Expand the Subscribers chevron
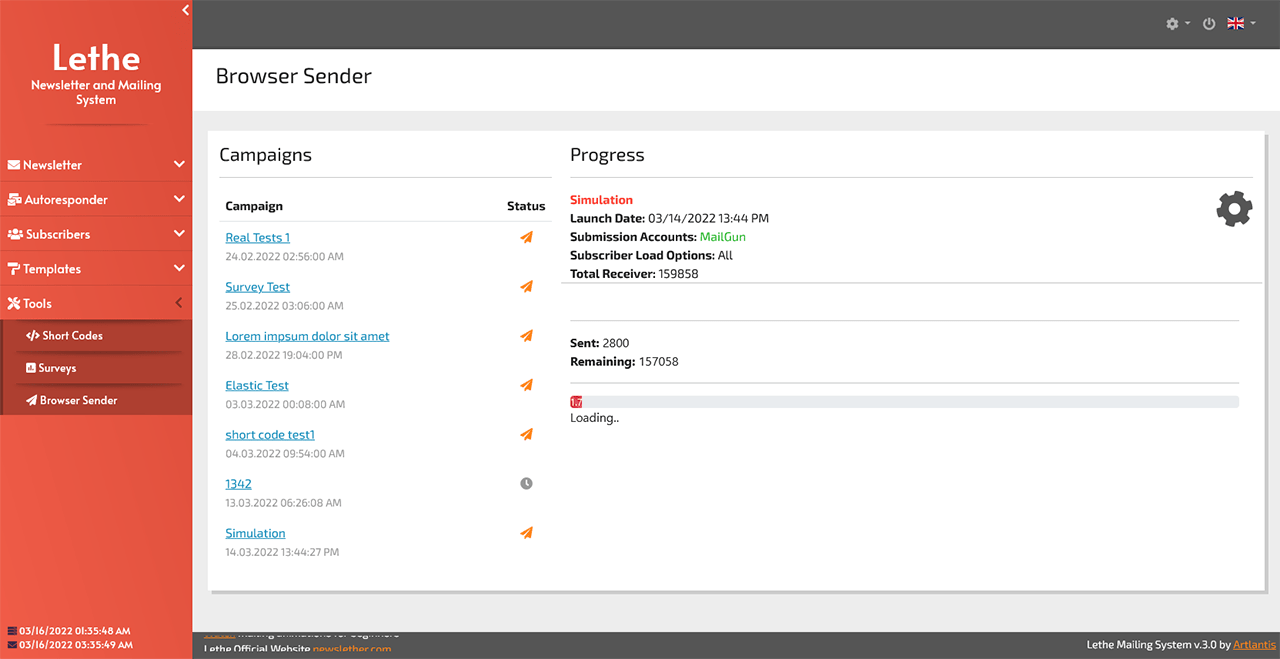Image resolution: width=1280 pixels, height=659 pixels. [x=179, y=233]
